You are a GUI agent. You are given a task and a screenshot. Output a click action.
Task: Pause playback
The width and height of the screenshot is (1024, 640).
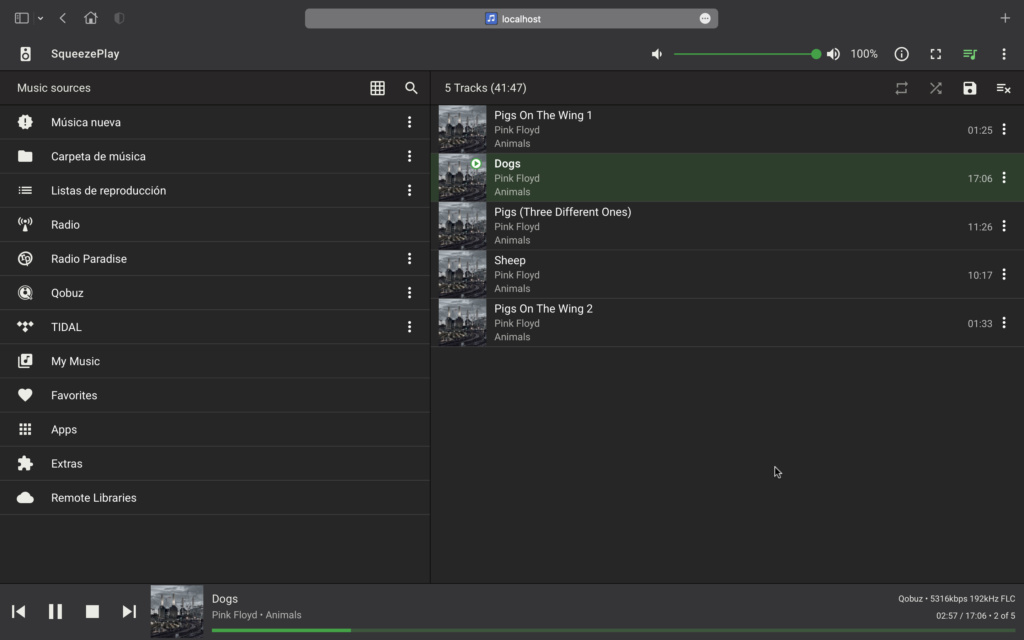56,611
